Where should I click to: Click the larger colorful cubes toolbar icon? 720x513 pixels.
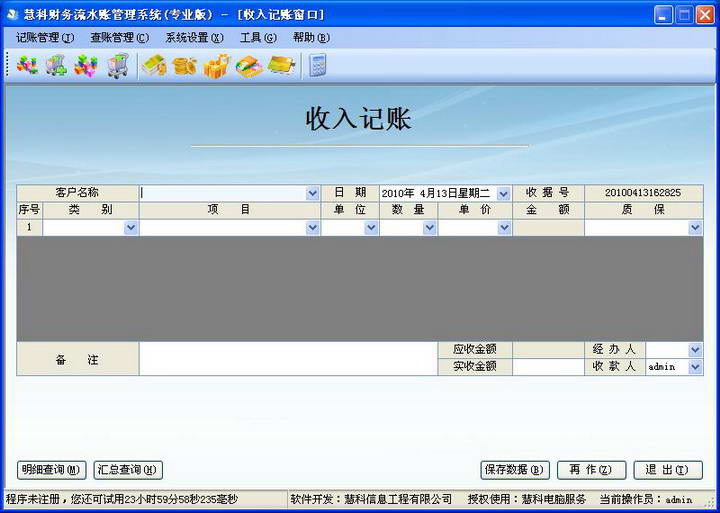86,66
